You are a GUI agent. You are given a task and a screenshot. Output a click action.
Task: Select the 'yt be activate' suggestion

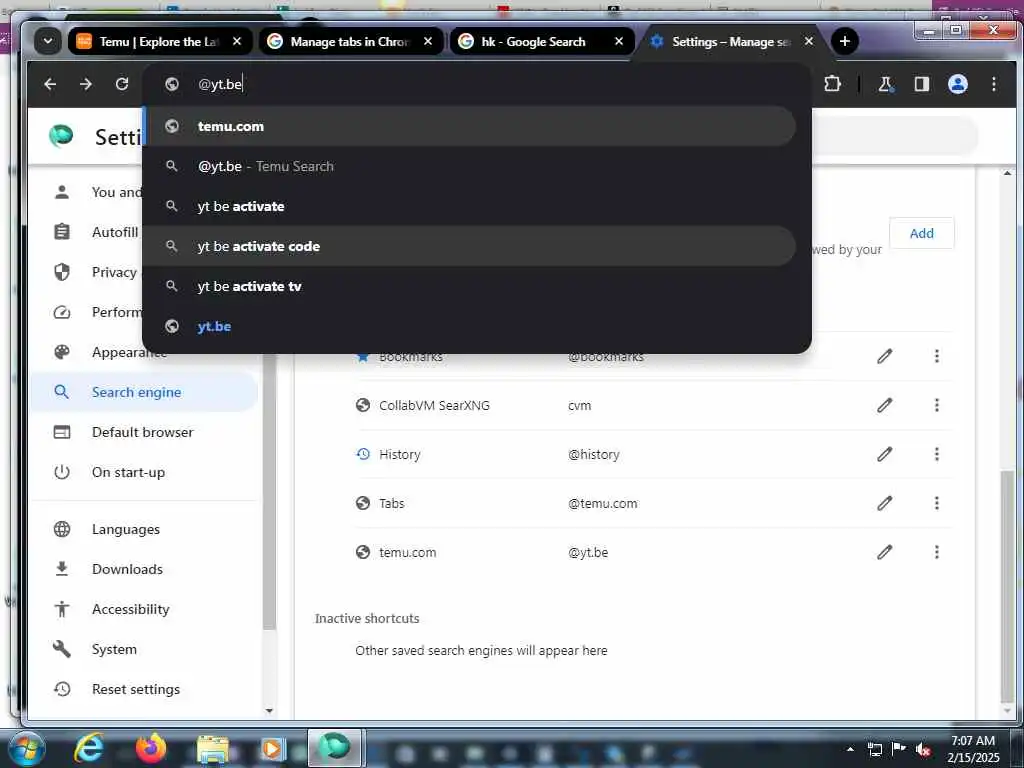tap(469, 206)
